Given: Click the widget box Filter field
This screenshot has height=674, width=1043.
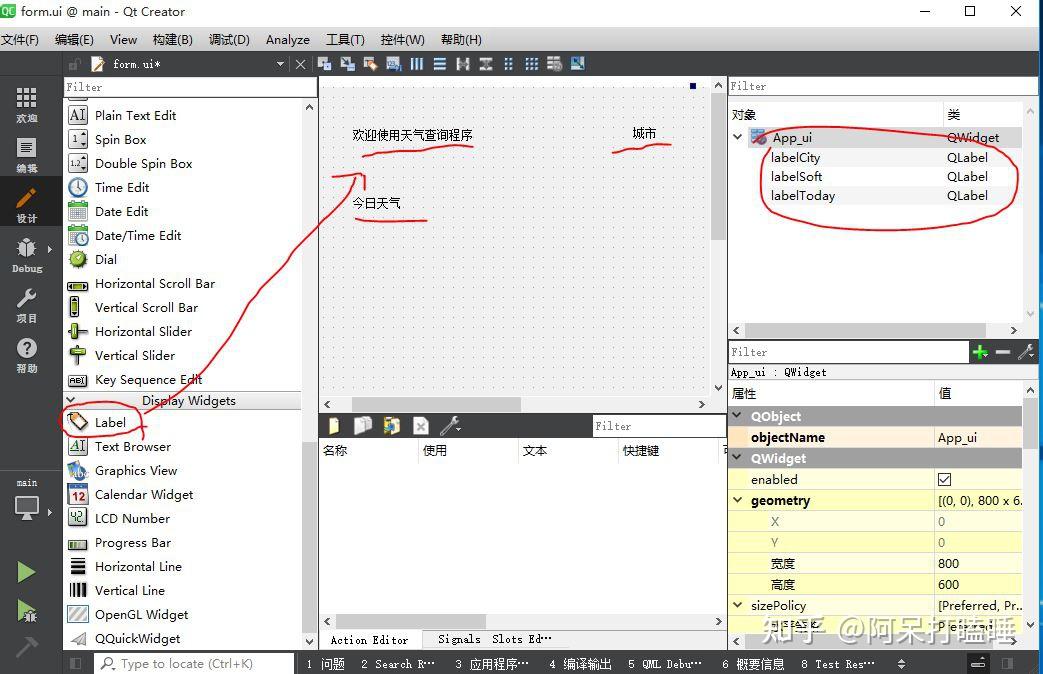Looking at the screenshot, I should (190, 87).
